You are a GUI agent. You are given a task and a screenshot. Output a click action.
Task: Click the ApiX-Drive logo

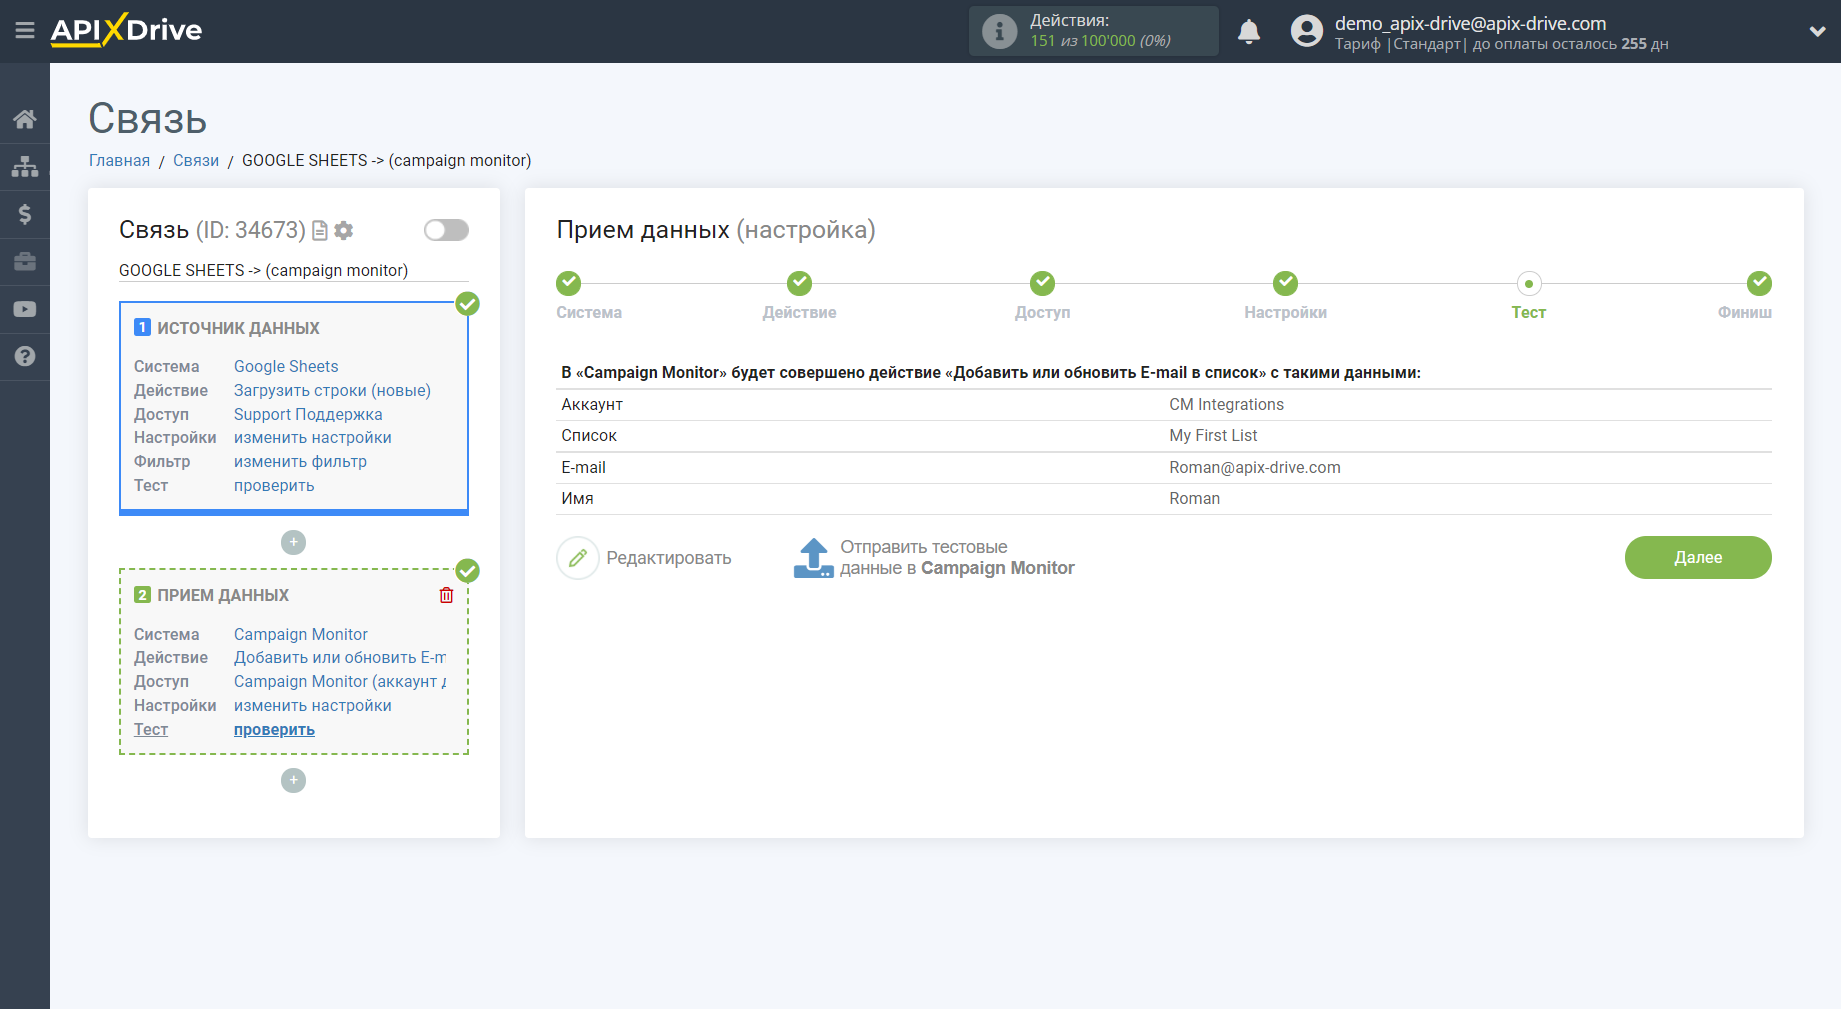coord(126,30)
